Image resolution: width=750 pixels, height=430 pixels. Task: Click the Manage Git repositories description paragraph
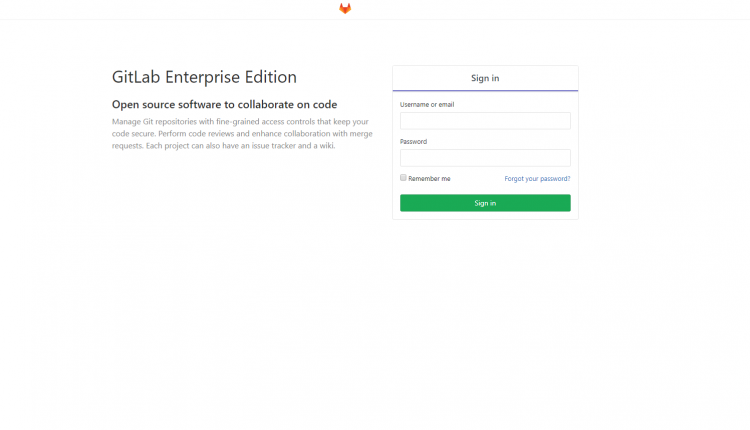240,133
